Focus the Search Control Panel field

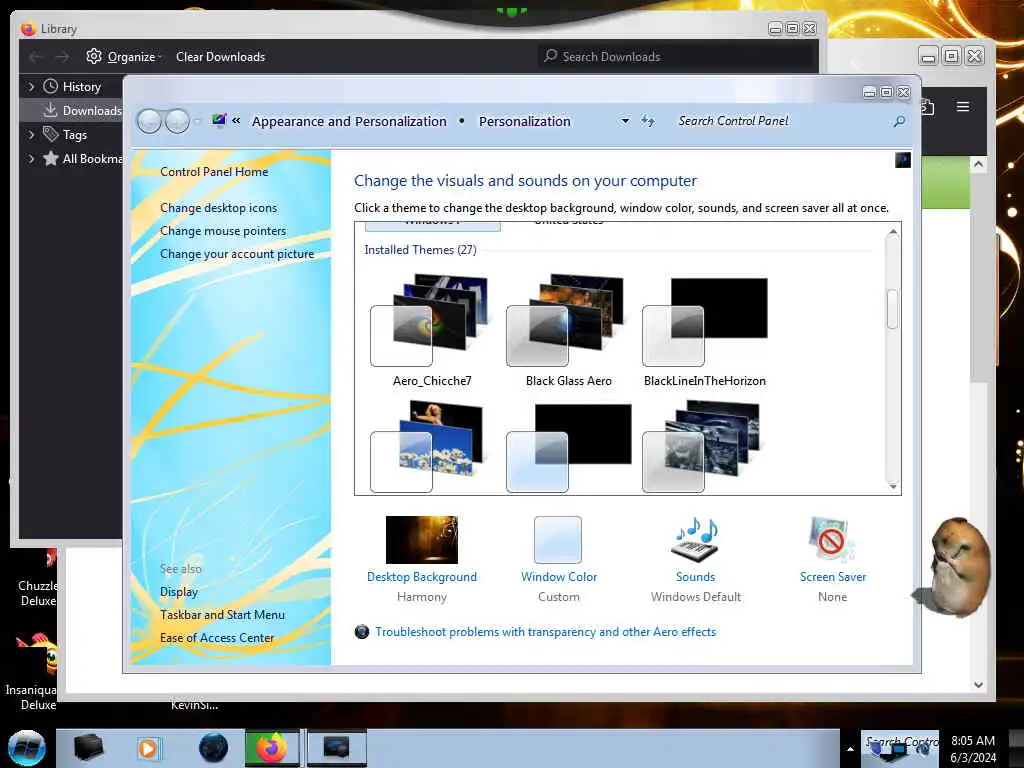[780, 121]
